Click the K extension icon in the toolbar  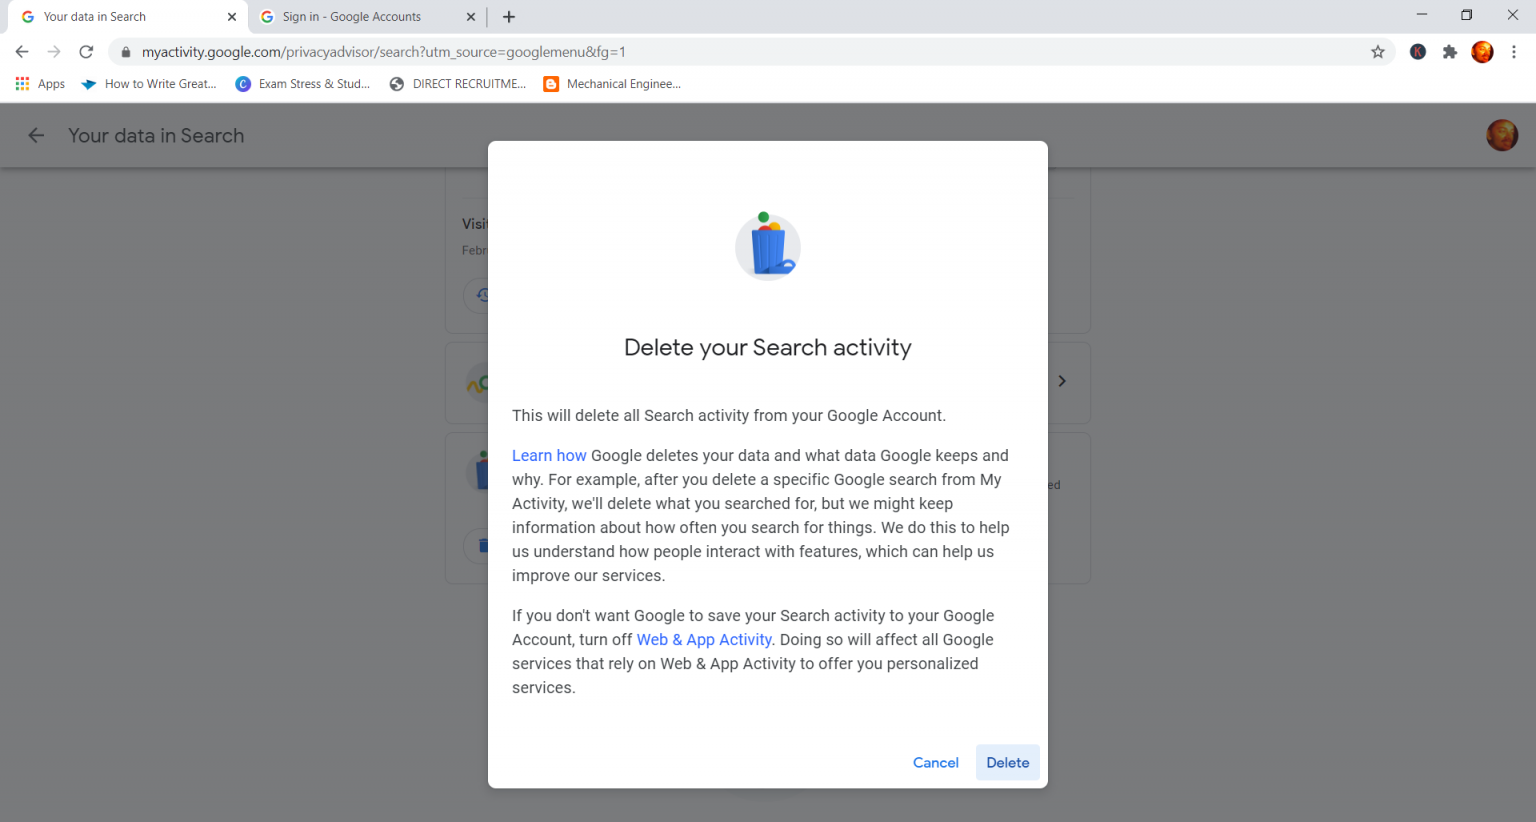point(1417,51)
